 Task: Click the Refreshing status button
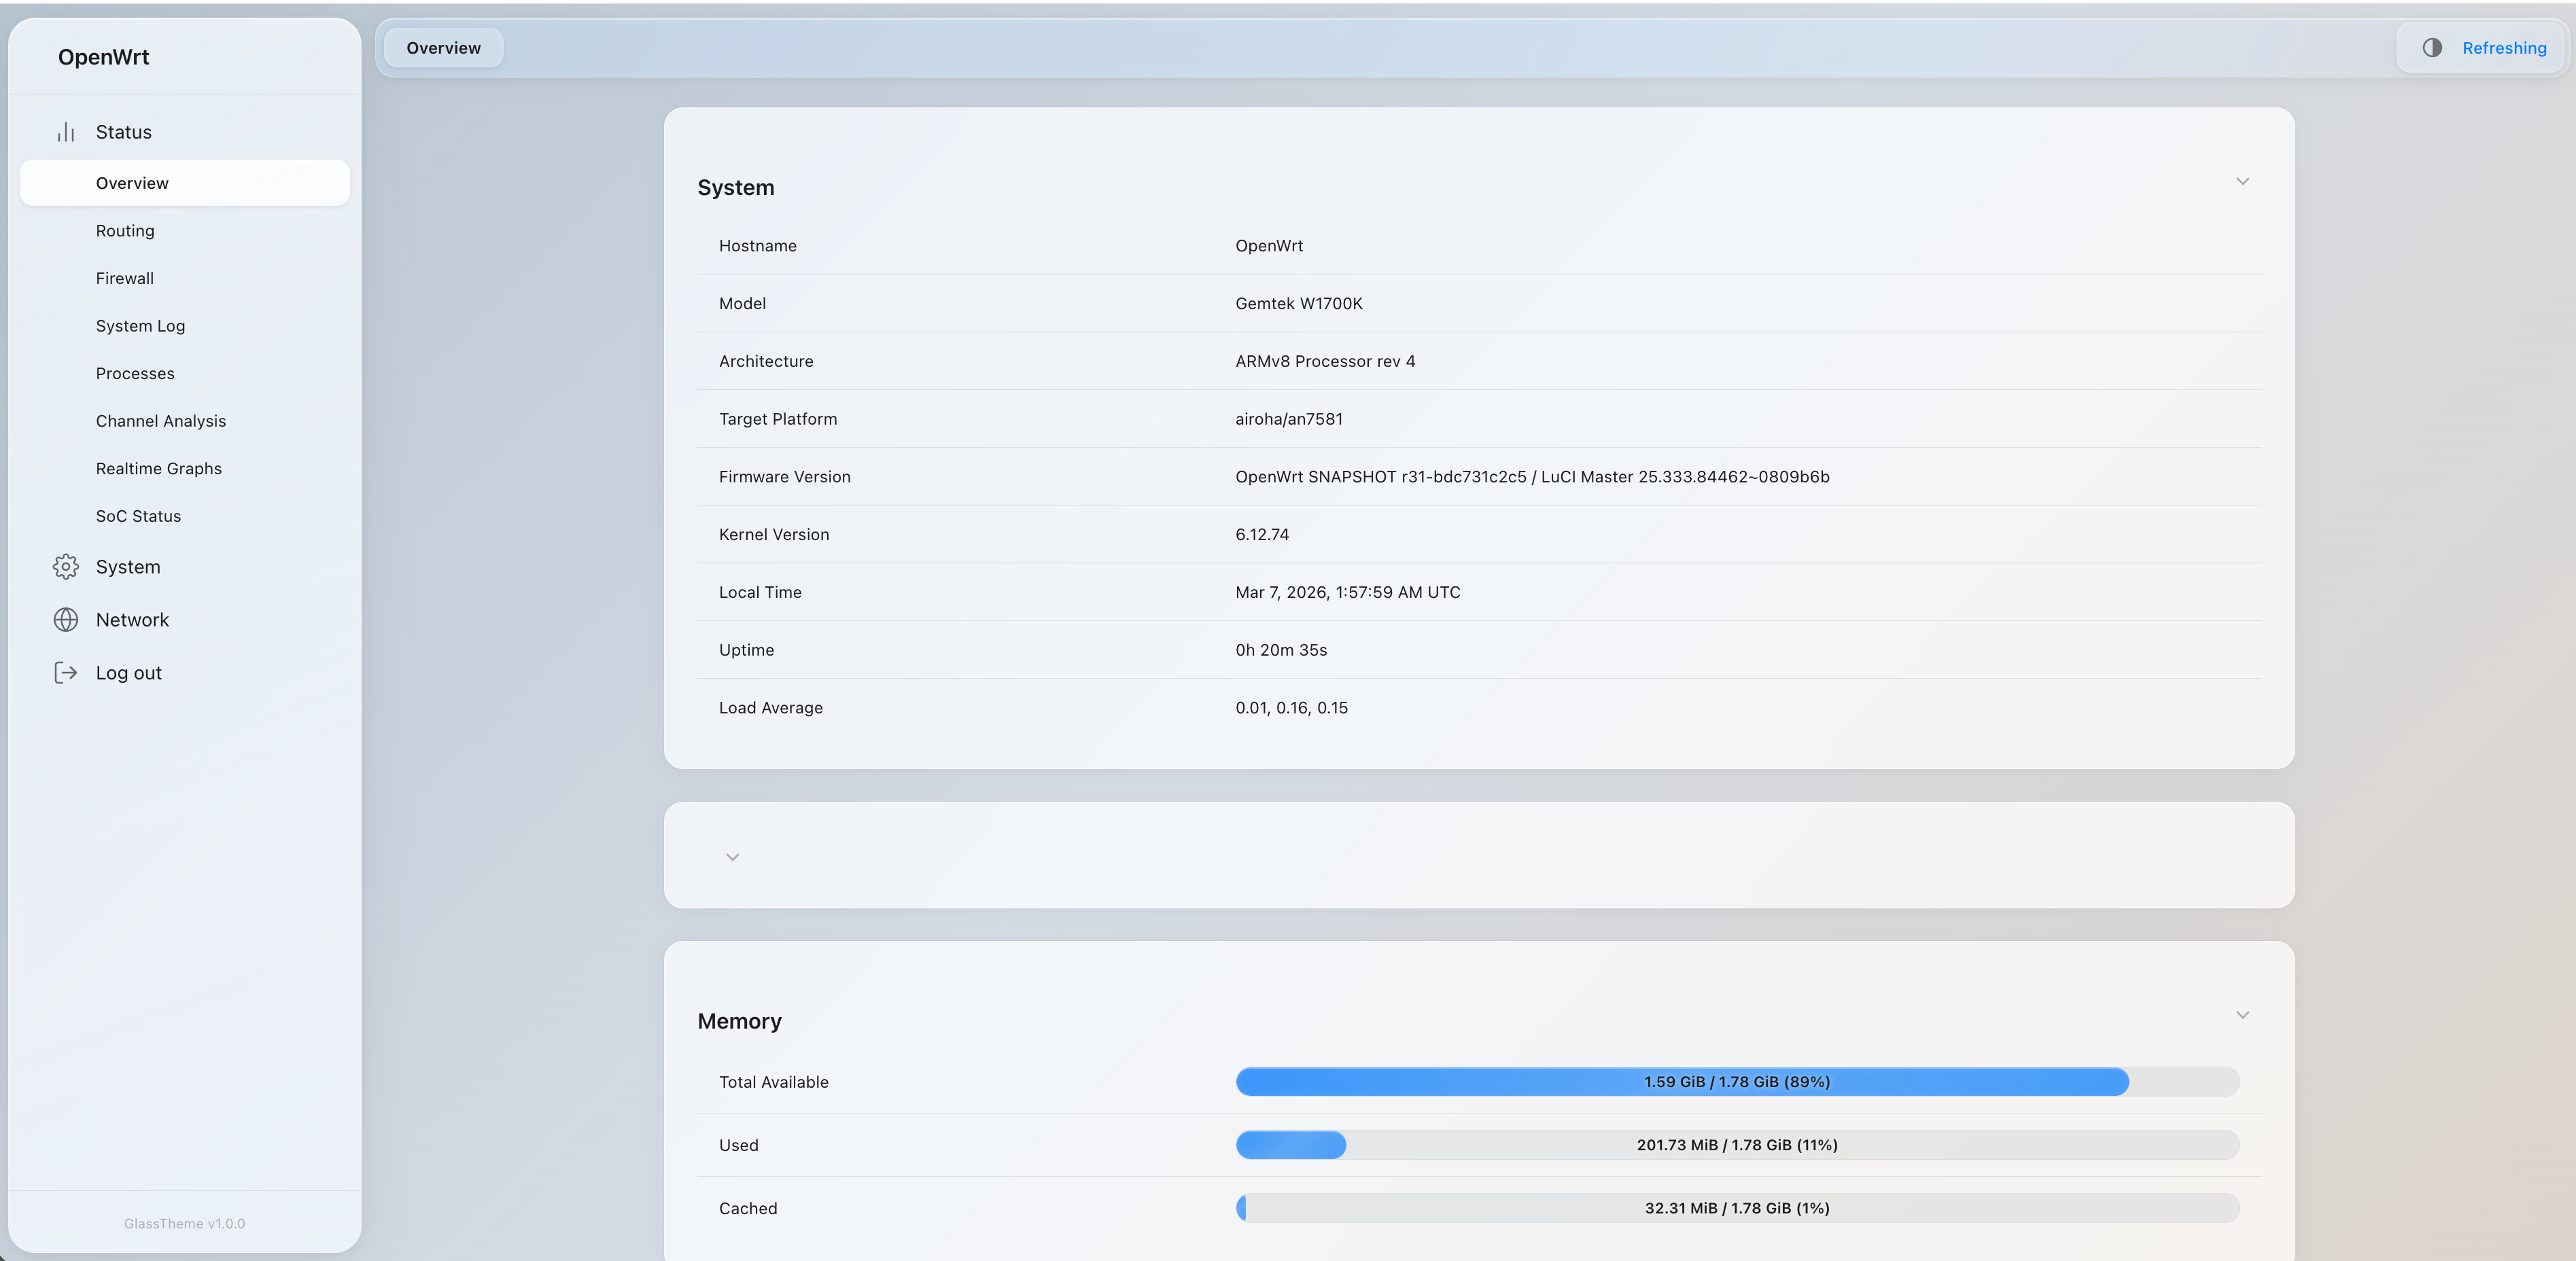coord(2504,48)
